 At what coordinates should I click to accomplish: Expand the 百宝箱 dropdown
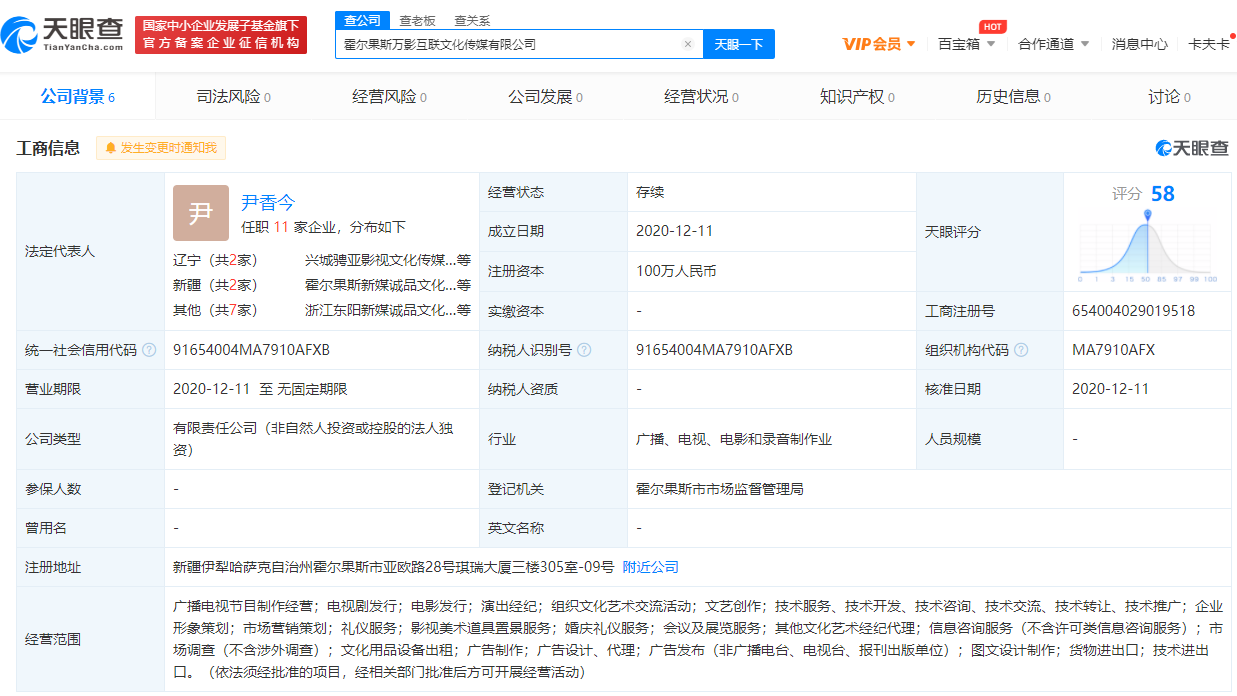pos(967,44)
